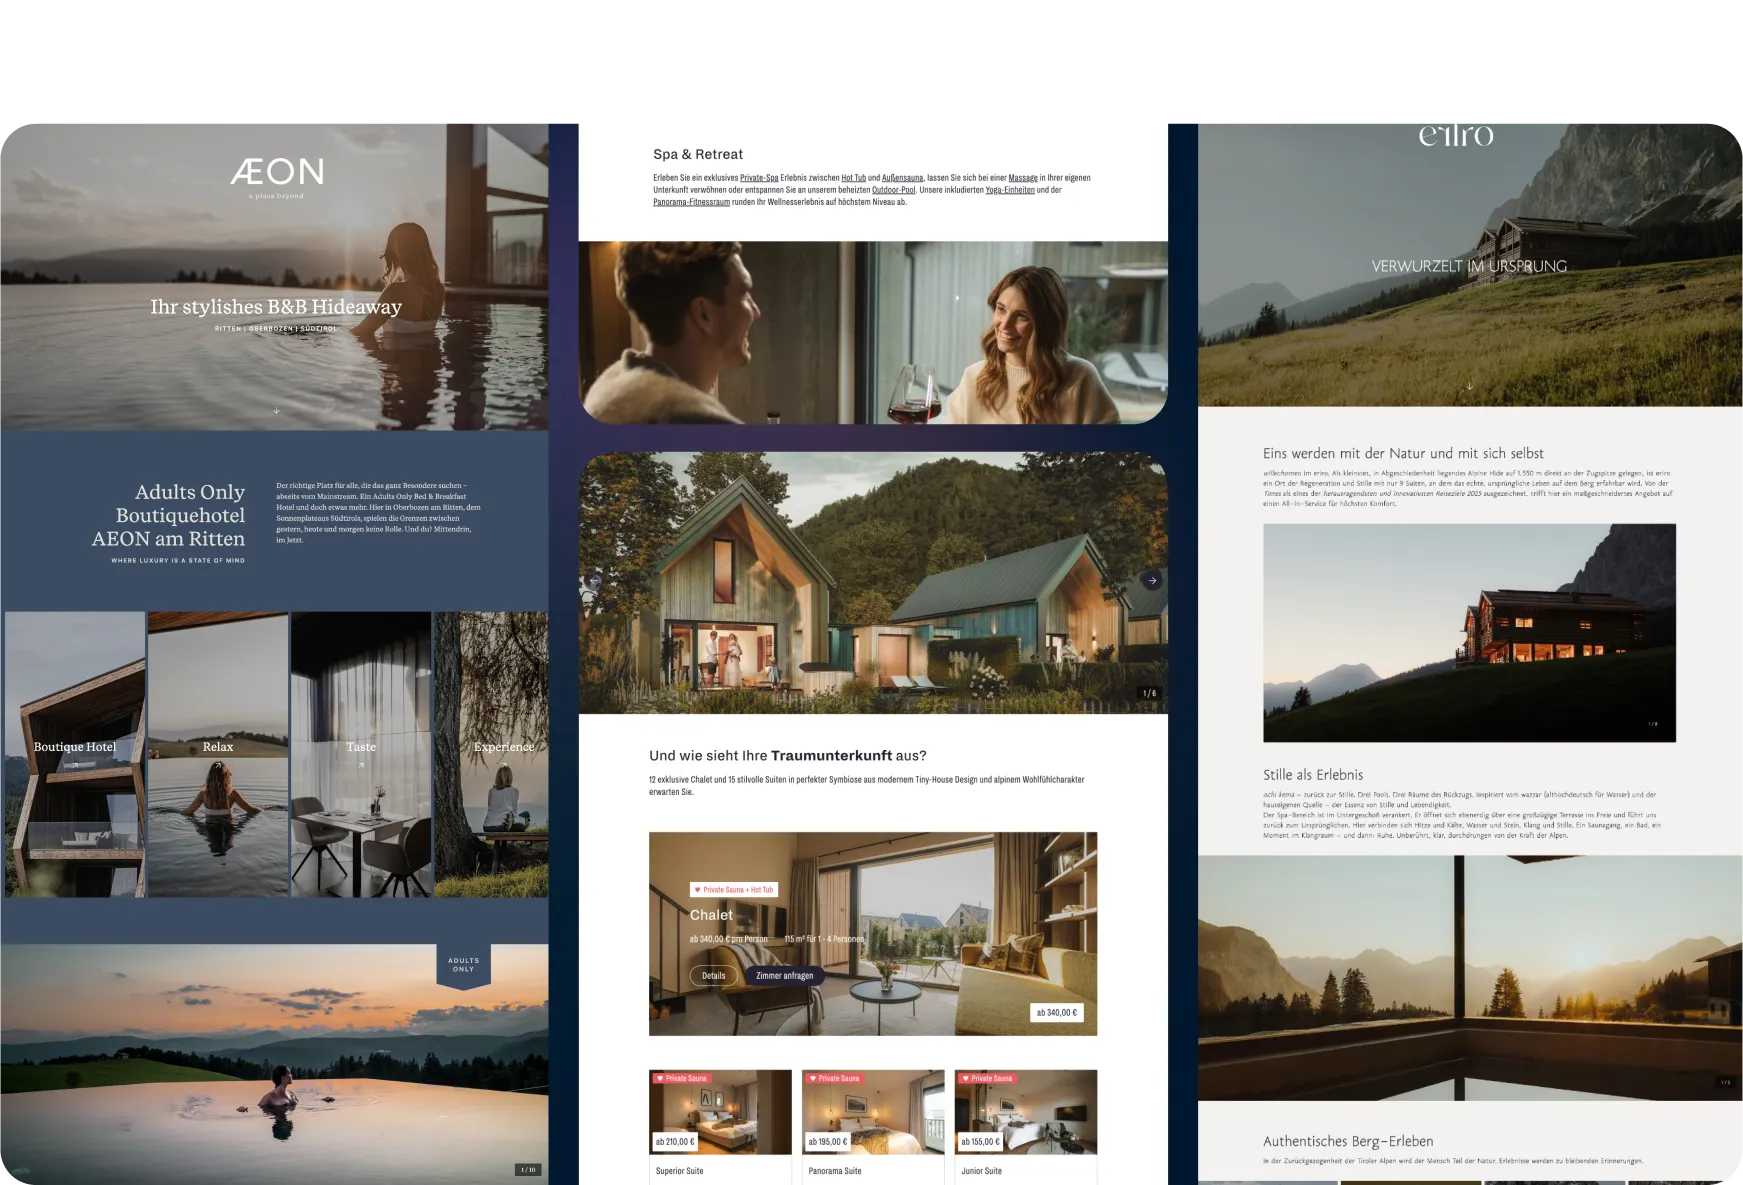The height and width of the screenshot is (1185, 1743).
Task: Click the Junior Suite title
Action: pos(982,1171)
